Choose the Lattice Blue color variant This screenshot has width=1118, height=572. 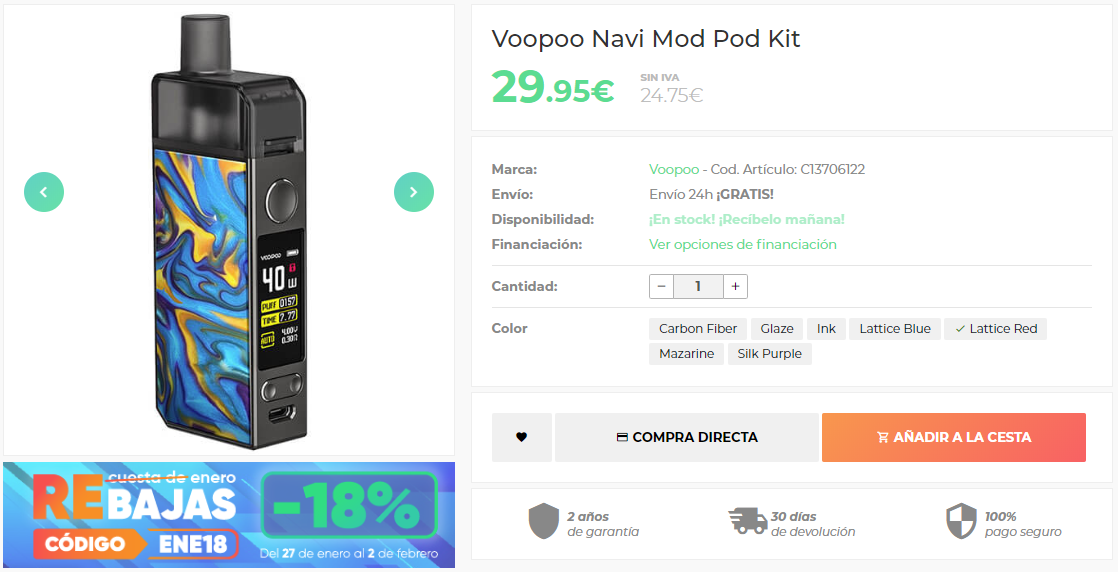click(x=895, y=329)
